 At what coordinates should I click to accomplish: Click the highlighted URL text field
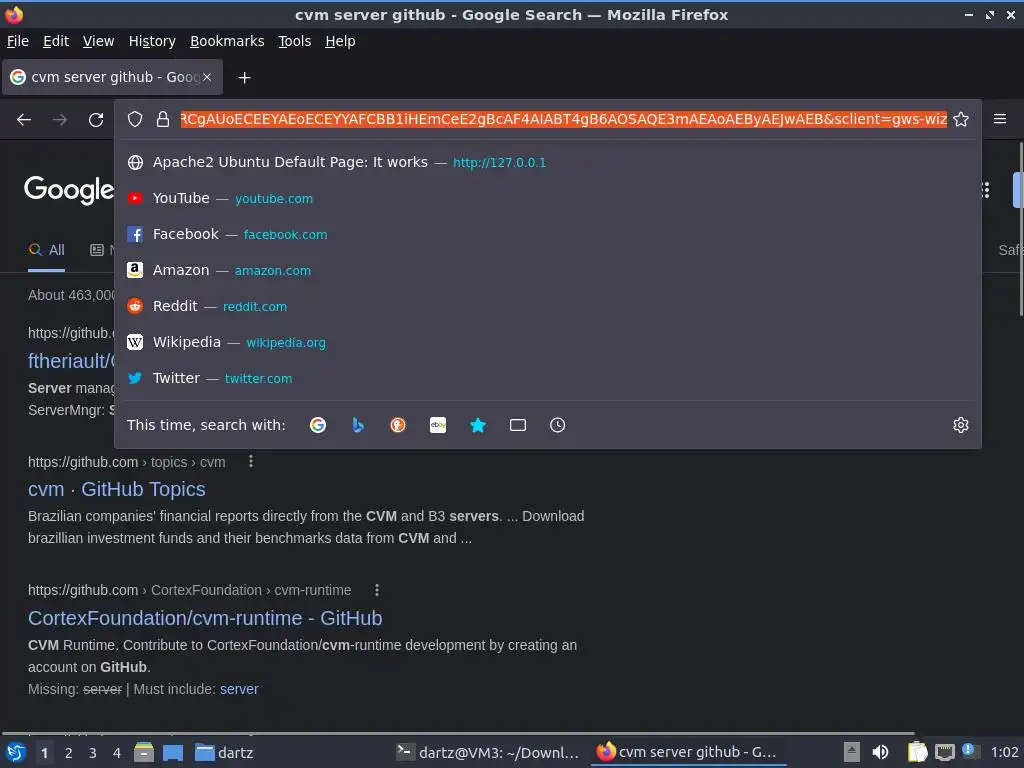(564, 119)
